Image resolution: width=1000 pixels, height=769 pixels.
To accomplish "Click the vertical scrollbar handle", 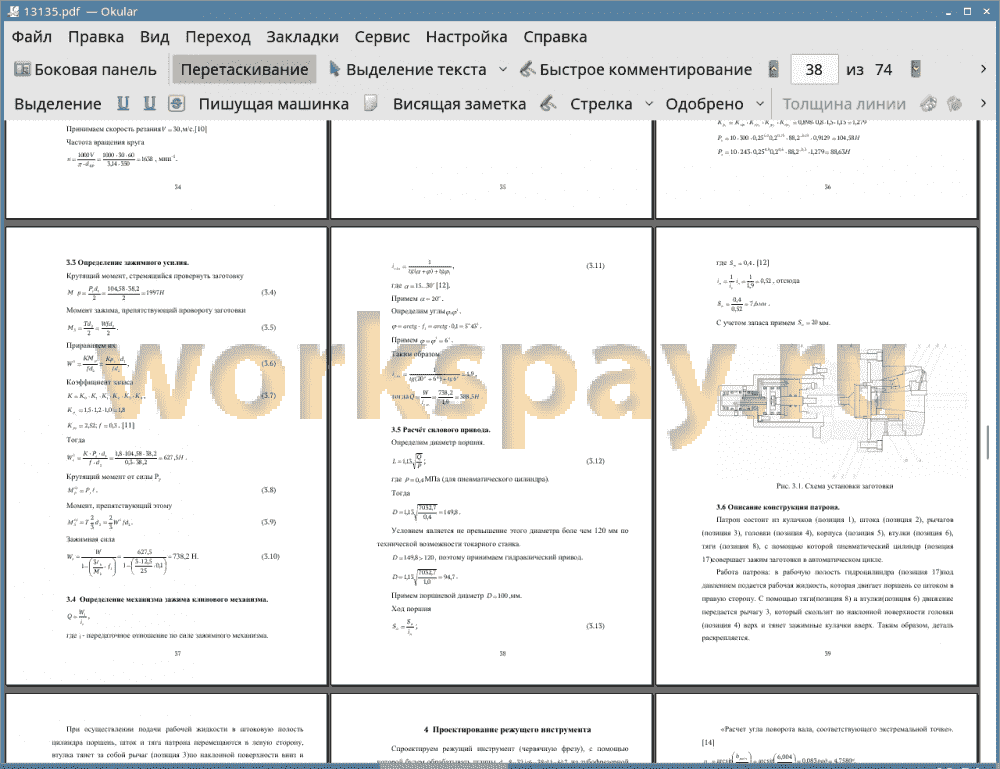I will click(988, 441).
